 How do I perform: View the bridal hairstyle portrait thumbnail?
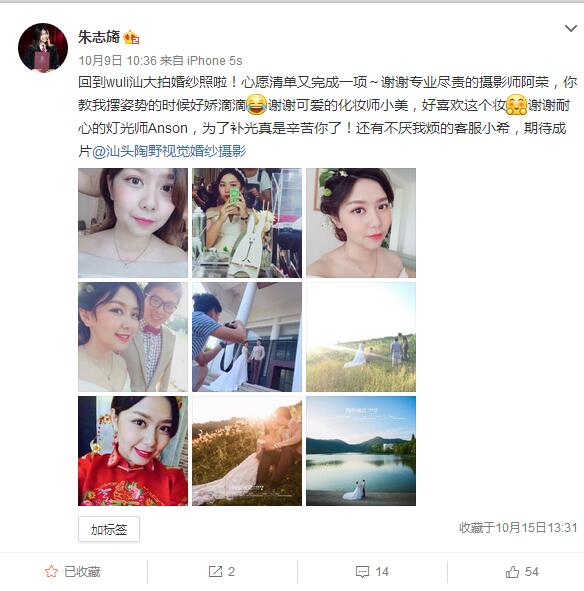[x=361, y=223]
